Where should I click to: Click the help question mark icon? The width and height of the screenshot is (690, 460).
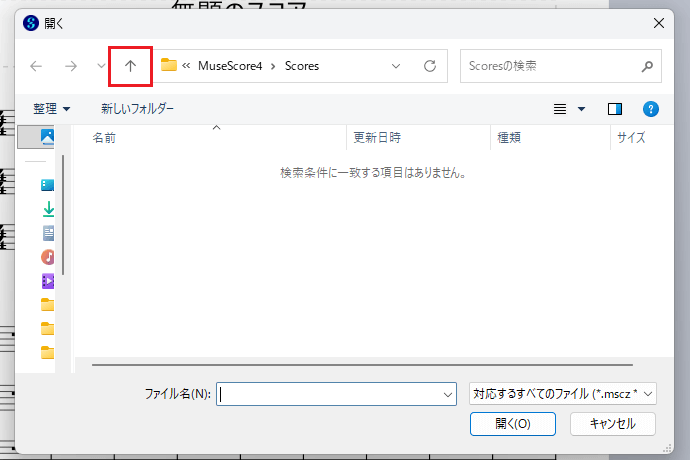650,108
